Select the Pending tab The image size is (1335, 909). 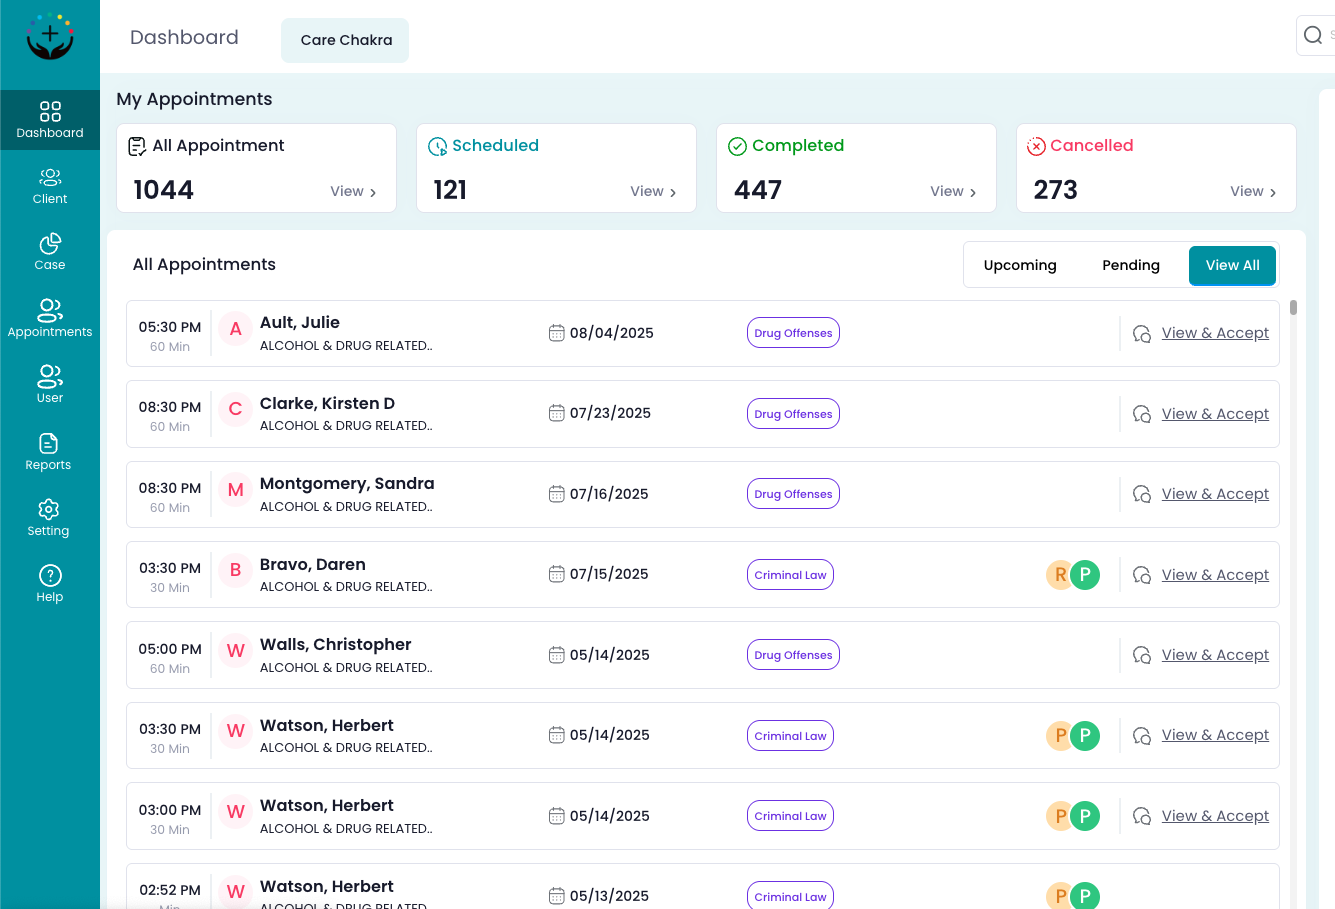pyautogui.click(x=1131, y=265)
